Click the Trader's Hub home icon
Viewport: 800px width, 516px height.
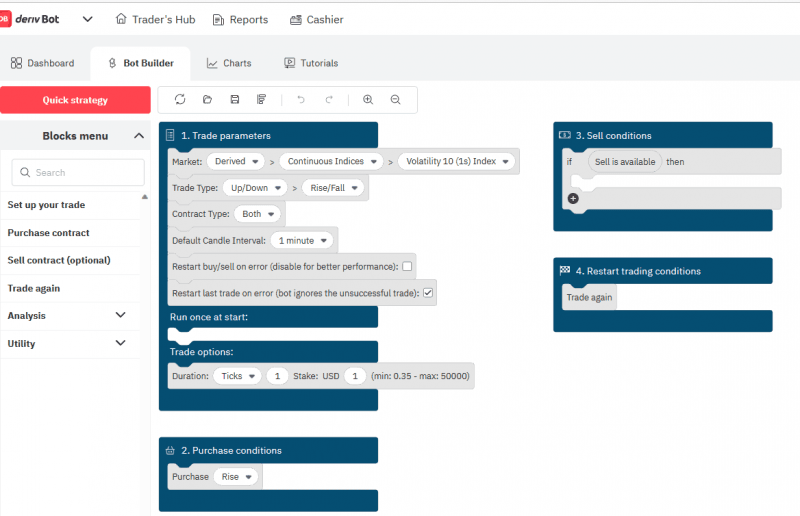[x=121, y=19]
